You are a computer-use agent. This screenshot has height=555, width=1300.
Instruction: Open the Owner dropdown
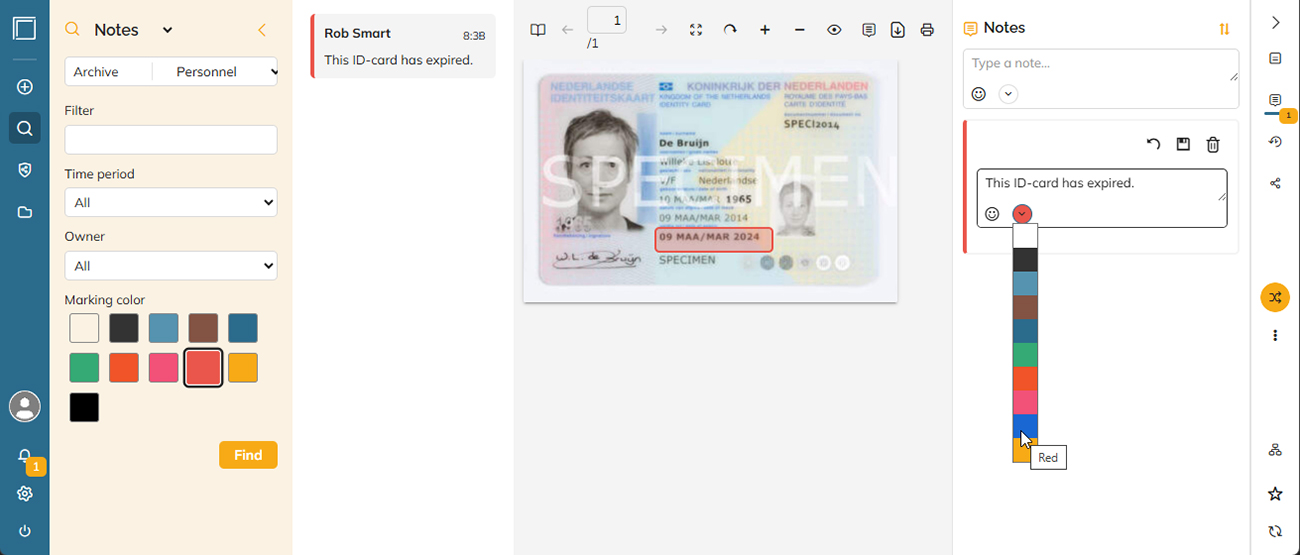click(171, 266)
